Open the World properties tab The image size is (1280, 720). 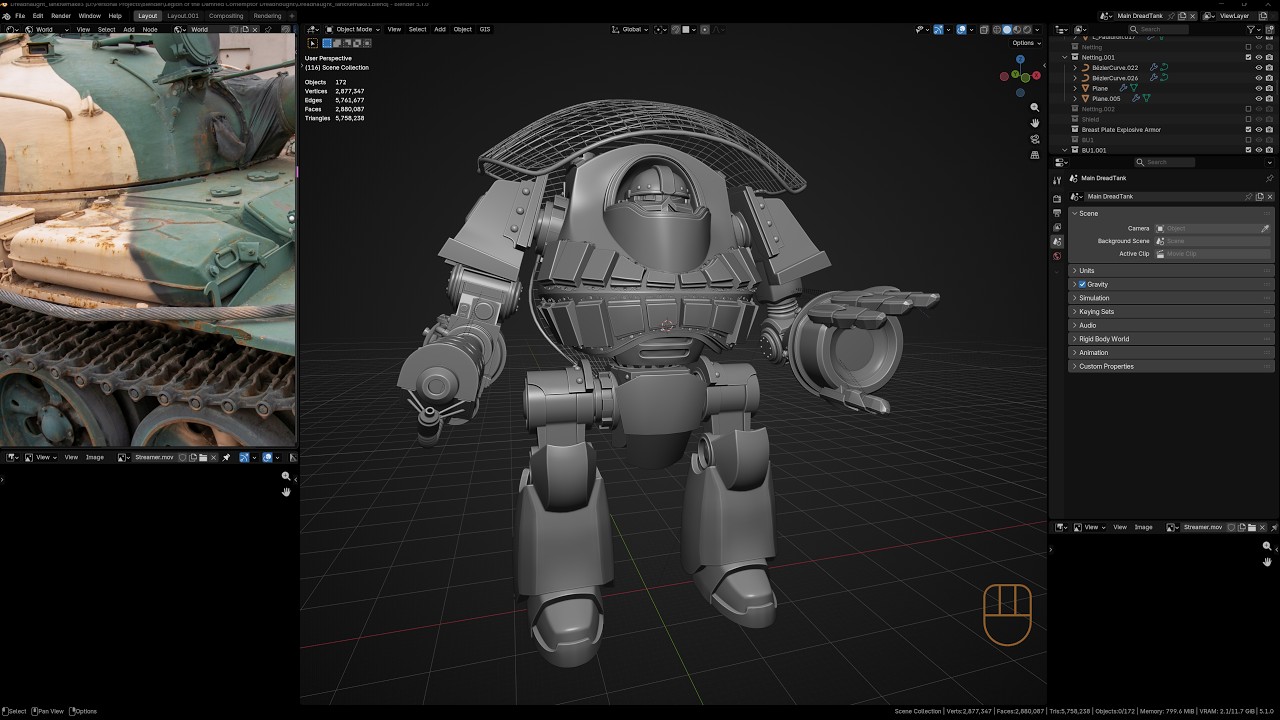1057,256
